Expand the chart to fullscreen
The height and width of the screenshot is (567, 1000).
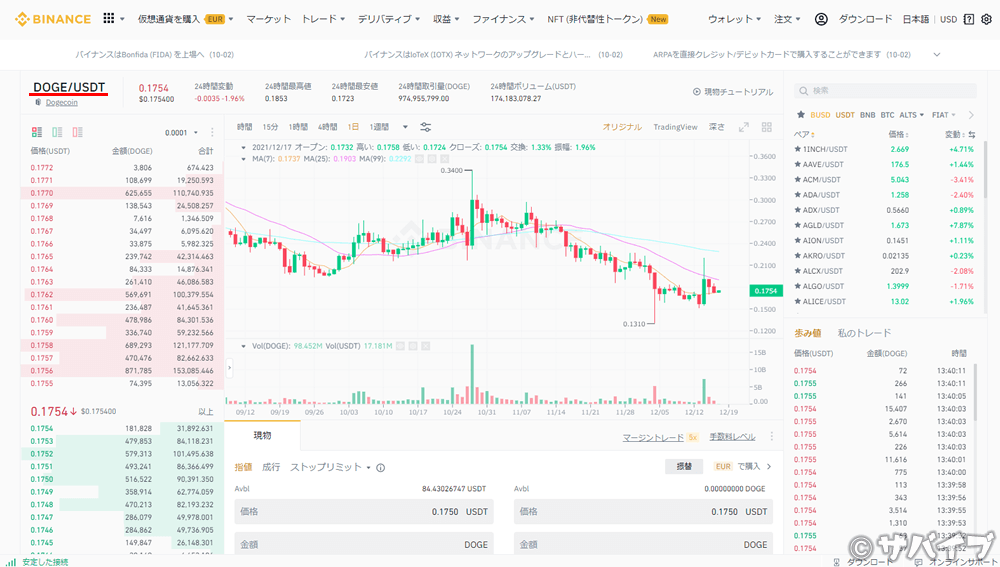(744, 127)
